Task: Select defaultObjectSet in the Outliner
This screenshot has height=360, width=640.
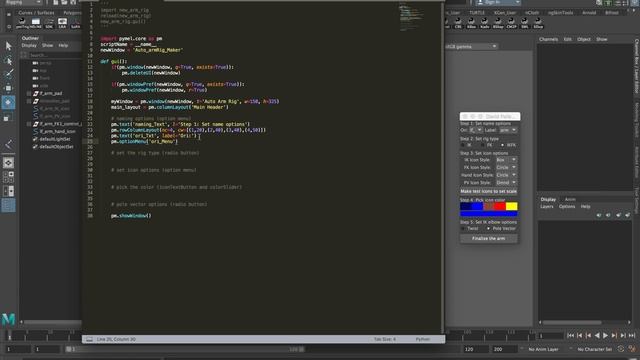Action: (56, 147)
